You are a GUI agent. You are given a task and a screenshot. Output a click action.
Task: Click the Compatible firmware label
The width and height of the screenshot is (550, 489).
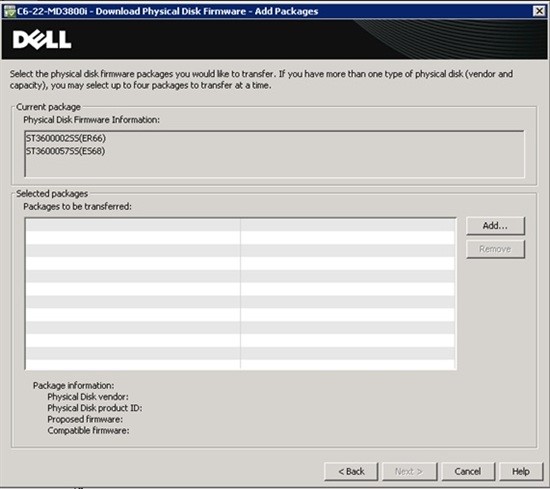pos(88,430)
